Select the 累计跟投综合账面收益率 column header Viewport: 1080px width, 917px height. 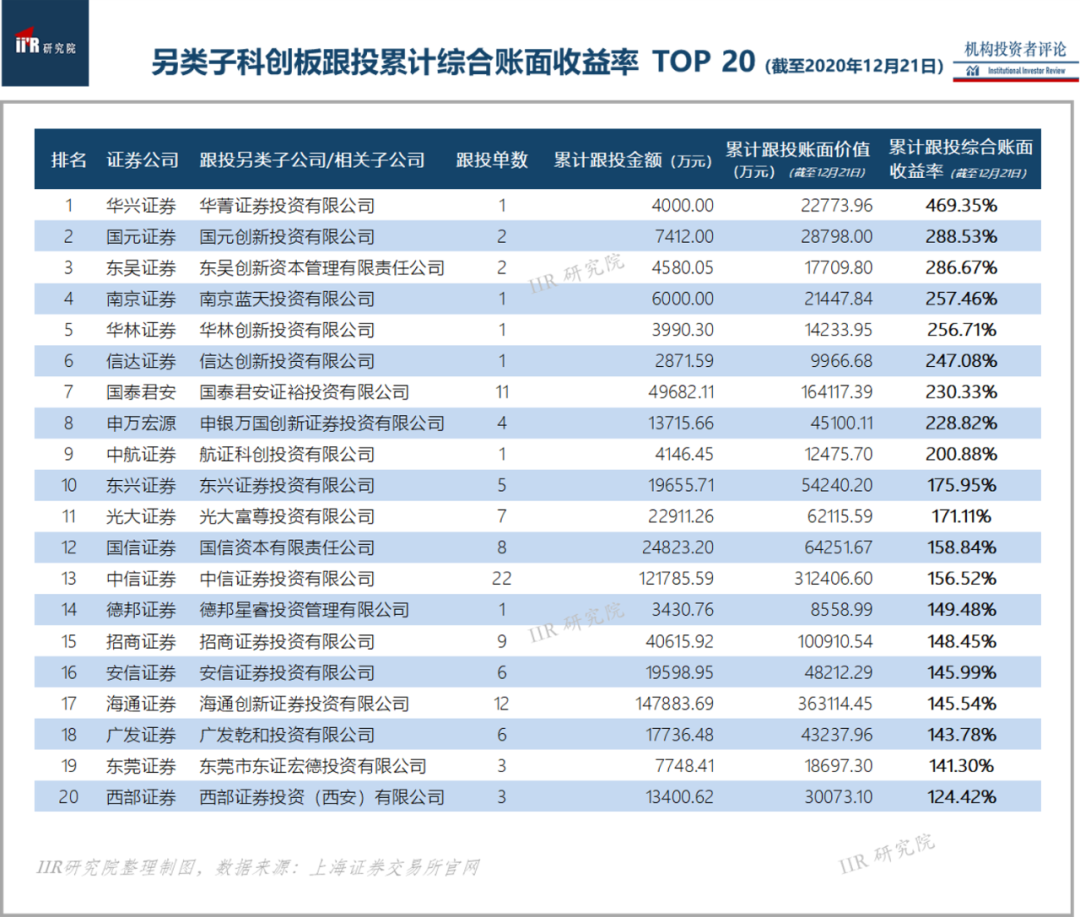pyautogui.click(x=961, y=159)
